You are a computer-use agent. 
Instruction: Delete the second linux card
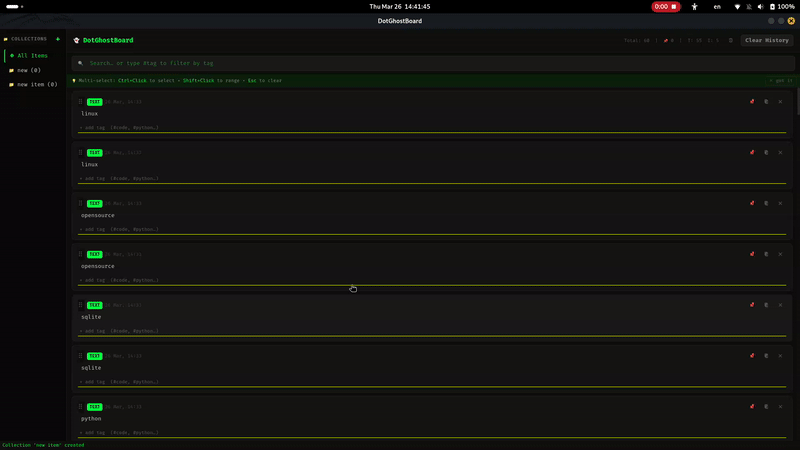(780, 153)
